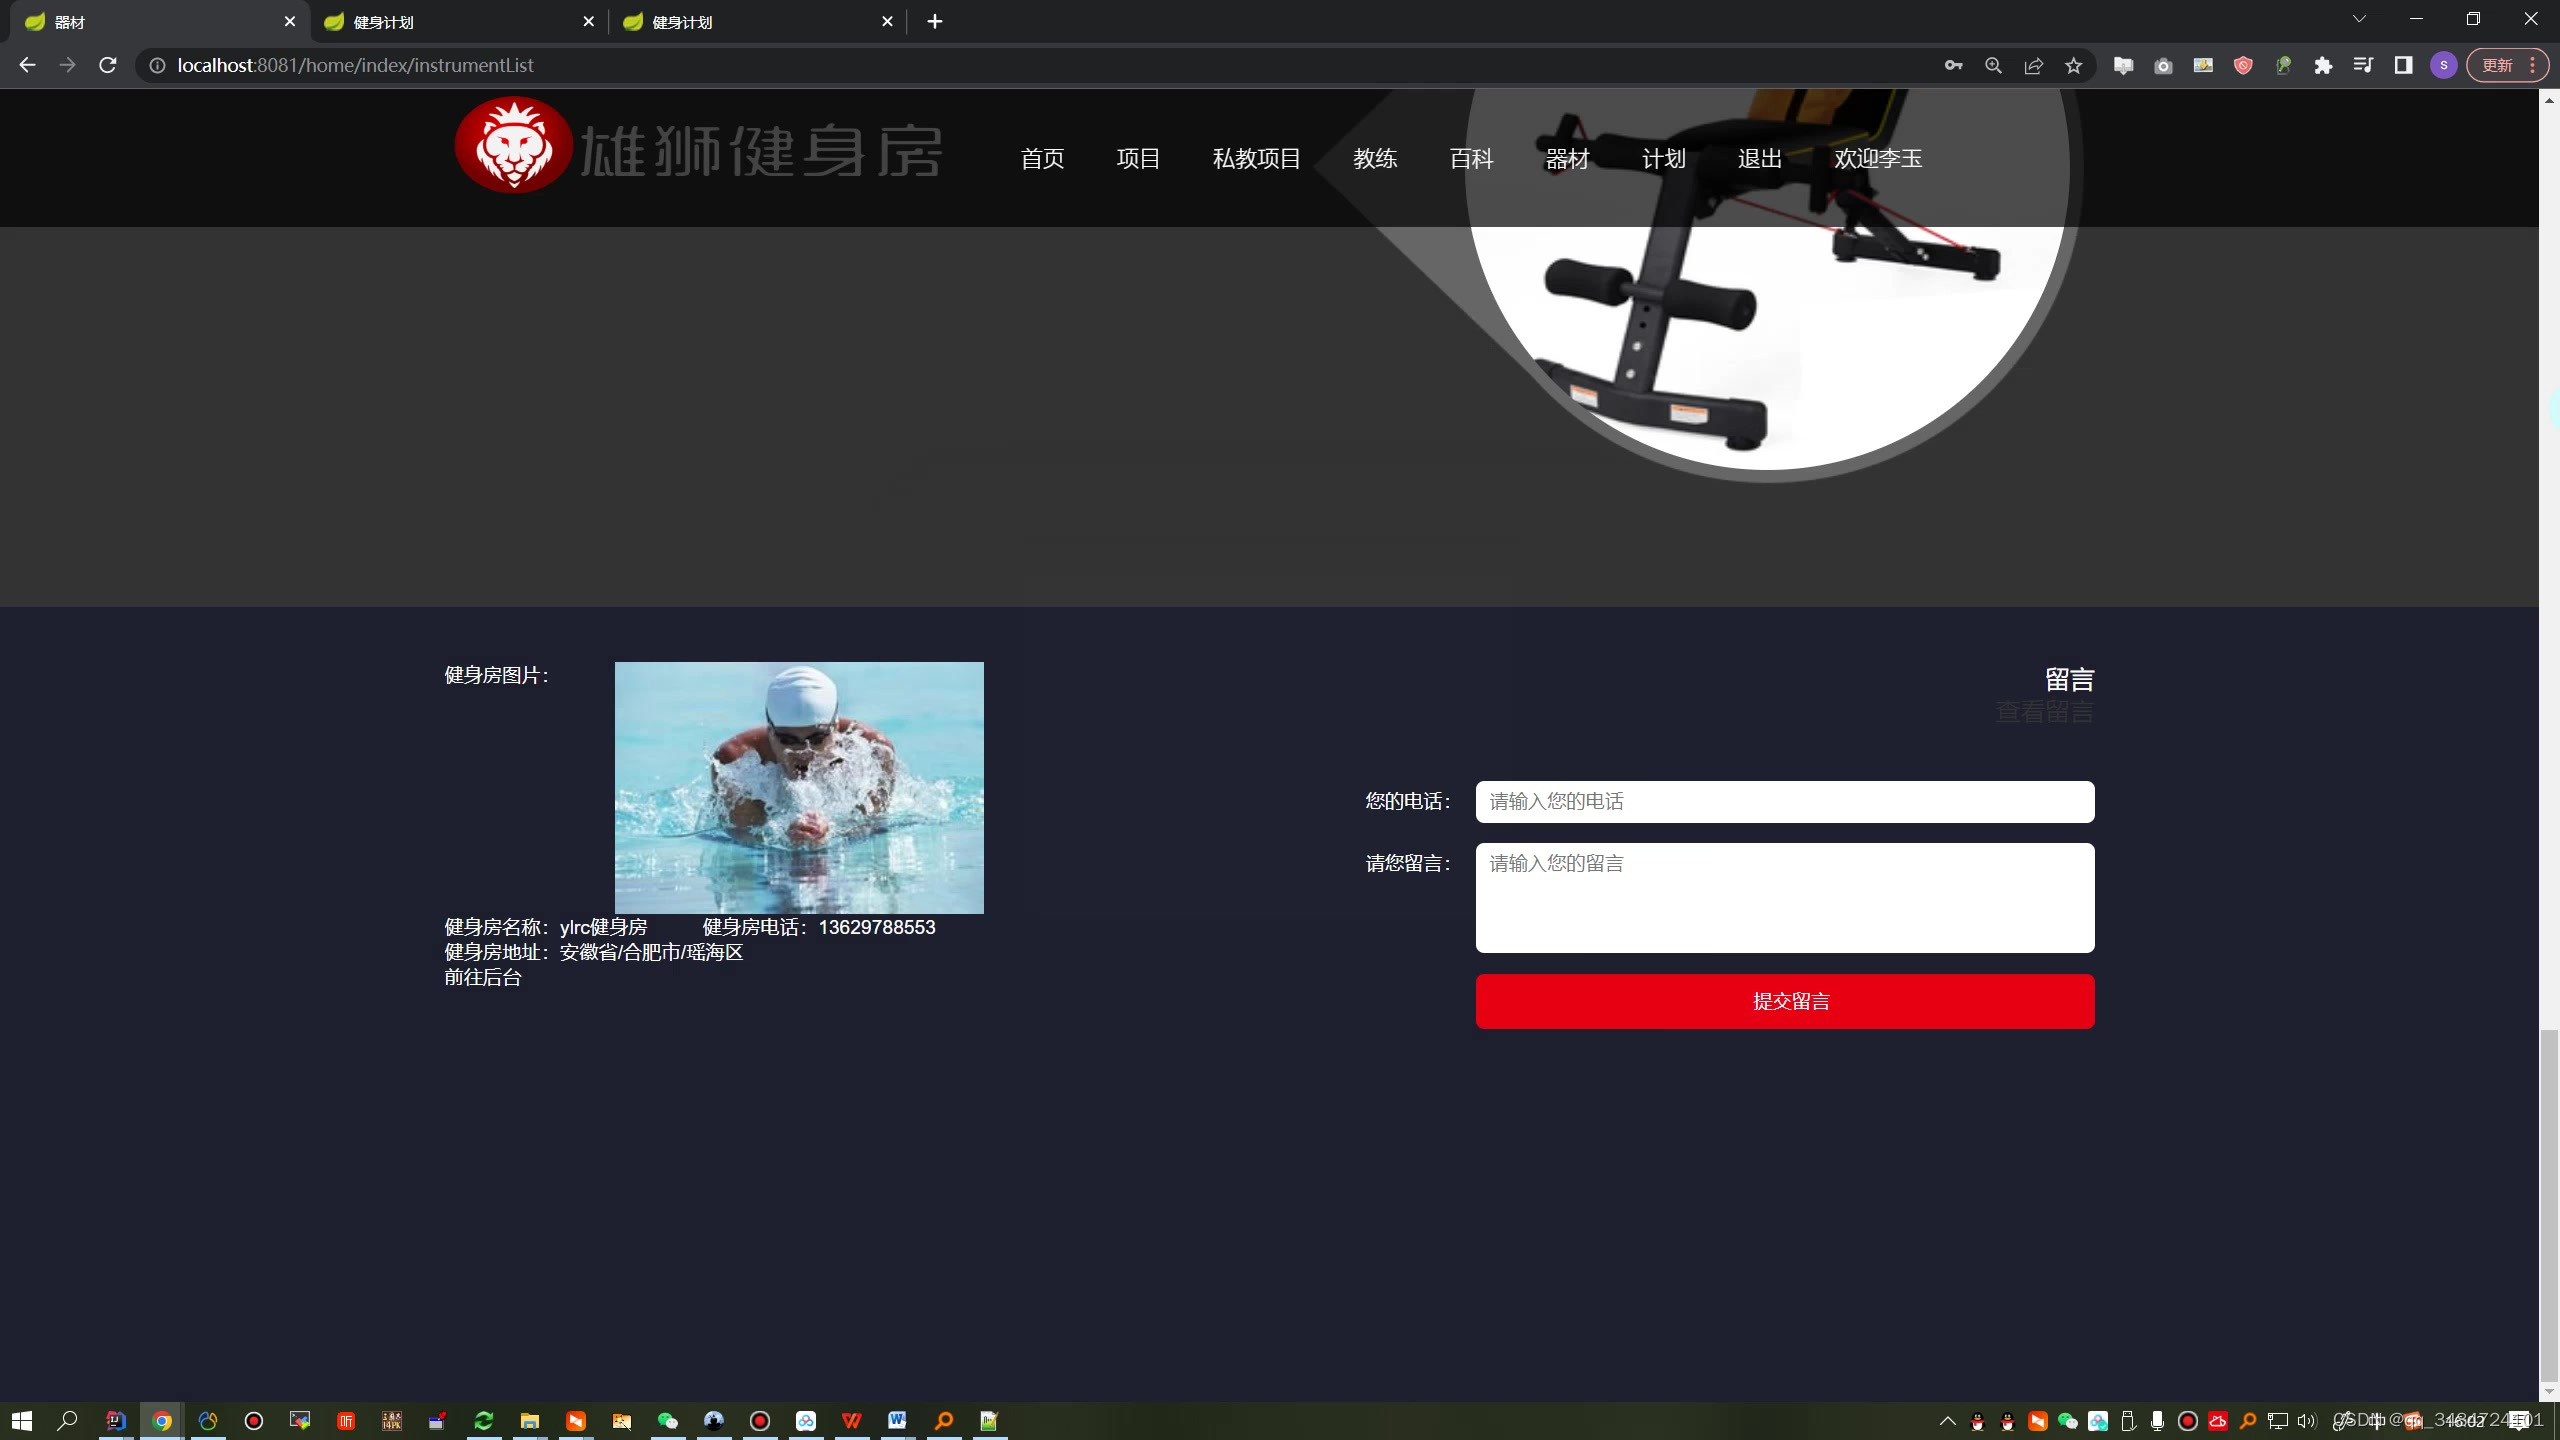
Task: Click the swimmer gym image
Action: coord(799,787)
